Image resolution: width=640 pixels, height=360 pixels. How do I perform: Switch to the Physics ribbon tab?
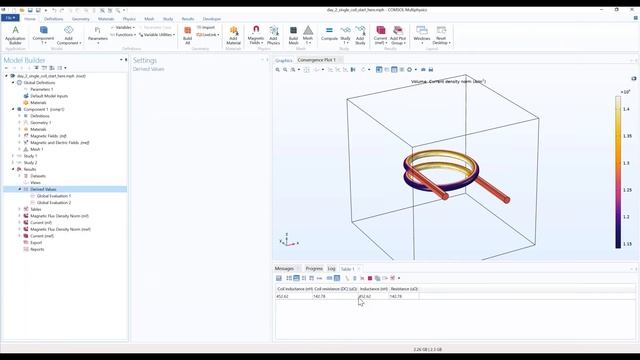(x=129, y=19)
